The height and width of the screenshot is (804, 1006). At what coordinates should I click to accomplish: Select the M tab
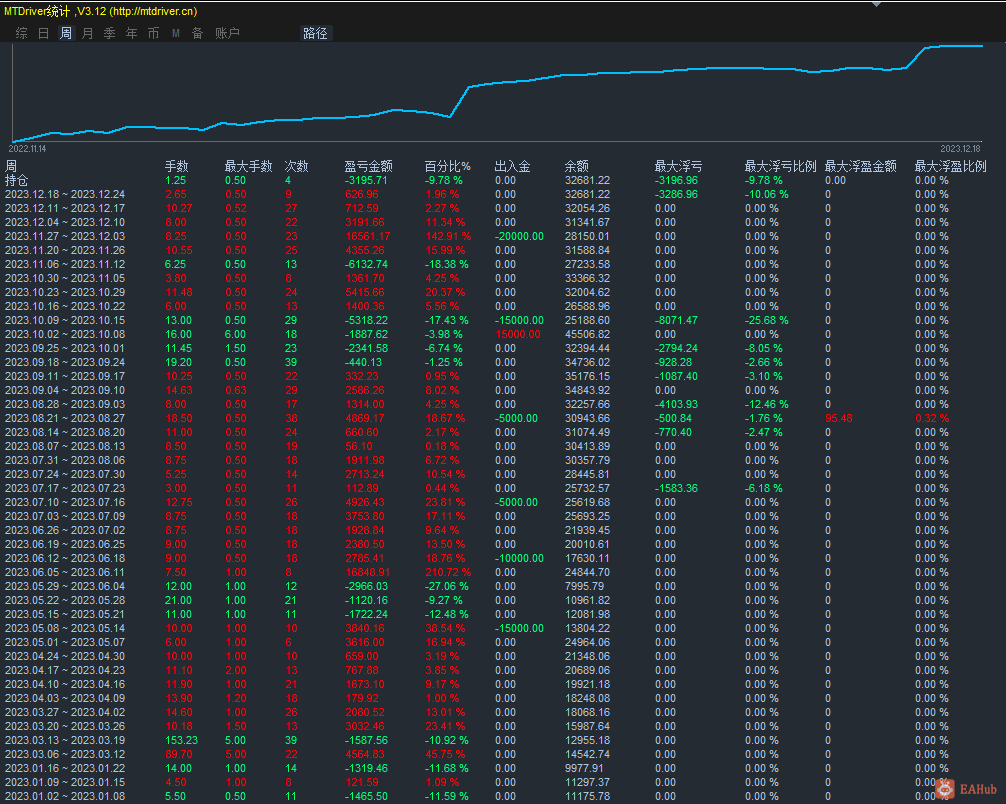click(176, 34)
